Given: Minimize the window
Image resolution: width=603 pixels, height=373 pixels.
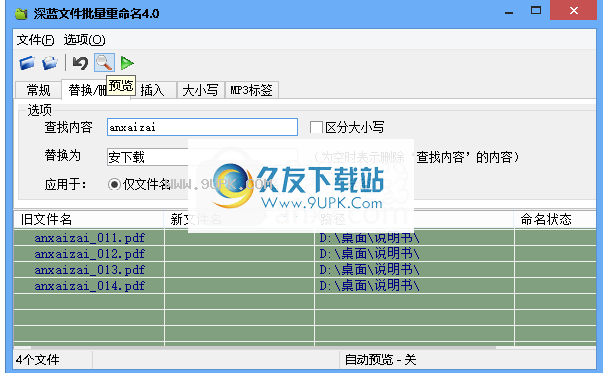Looking at the screenshot, I should (509, 12).
